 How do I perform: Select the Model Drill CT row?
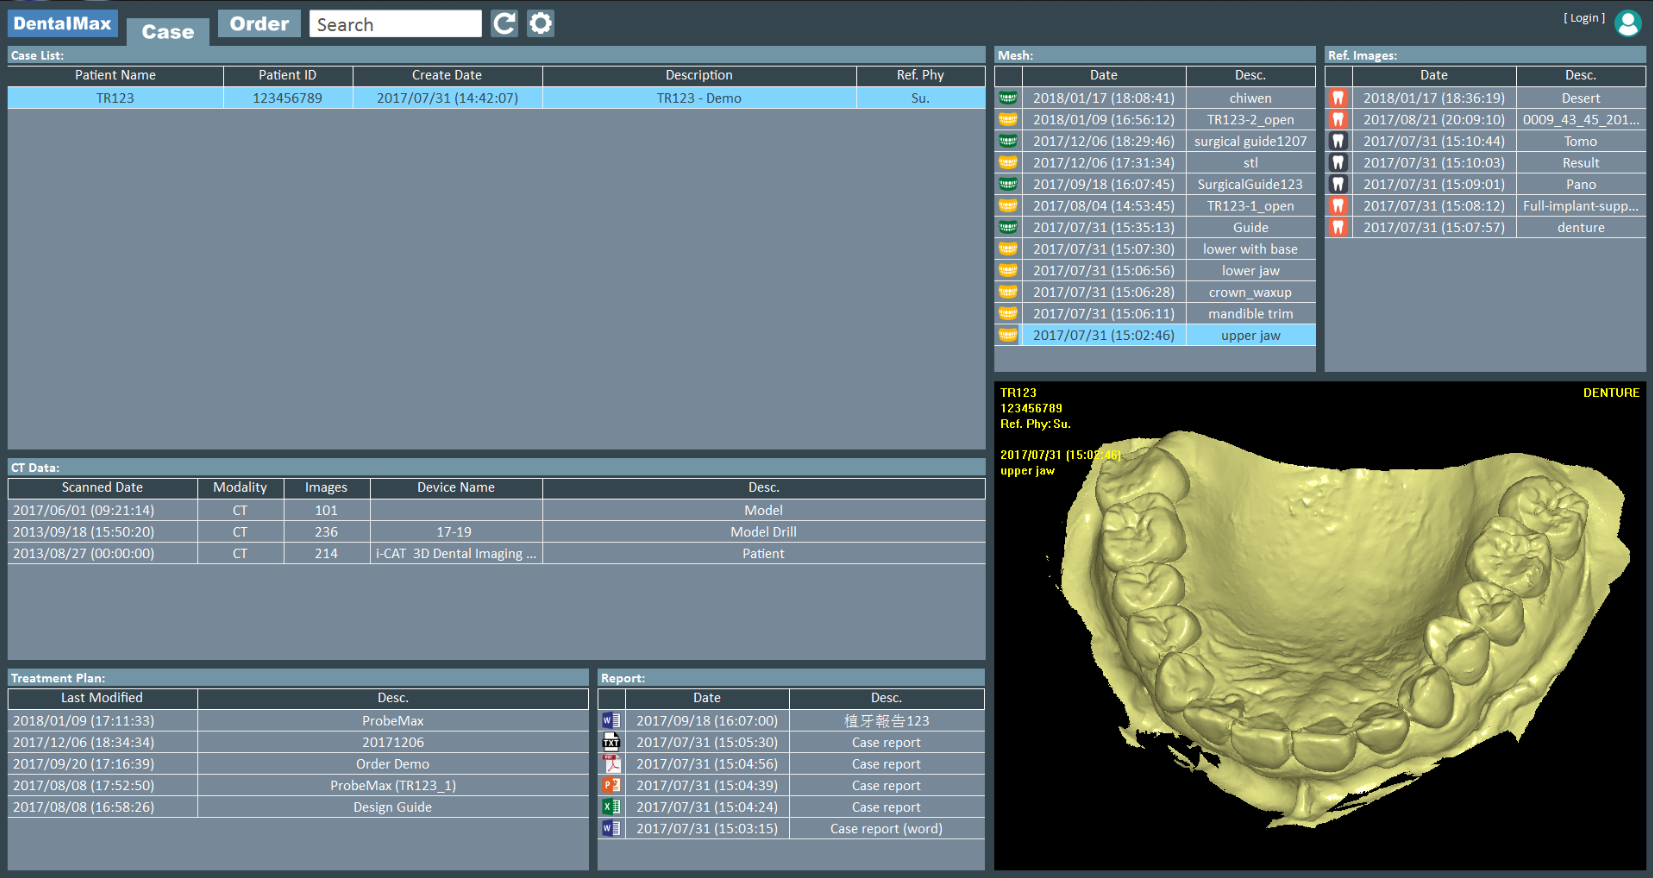tap(497, 532)
